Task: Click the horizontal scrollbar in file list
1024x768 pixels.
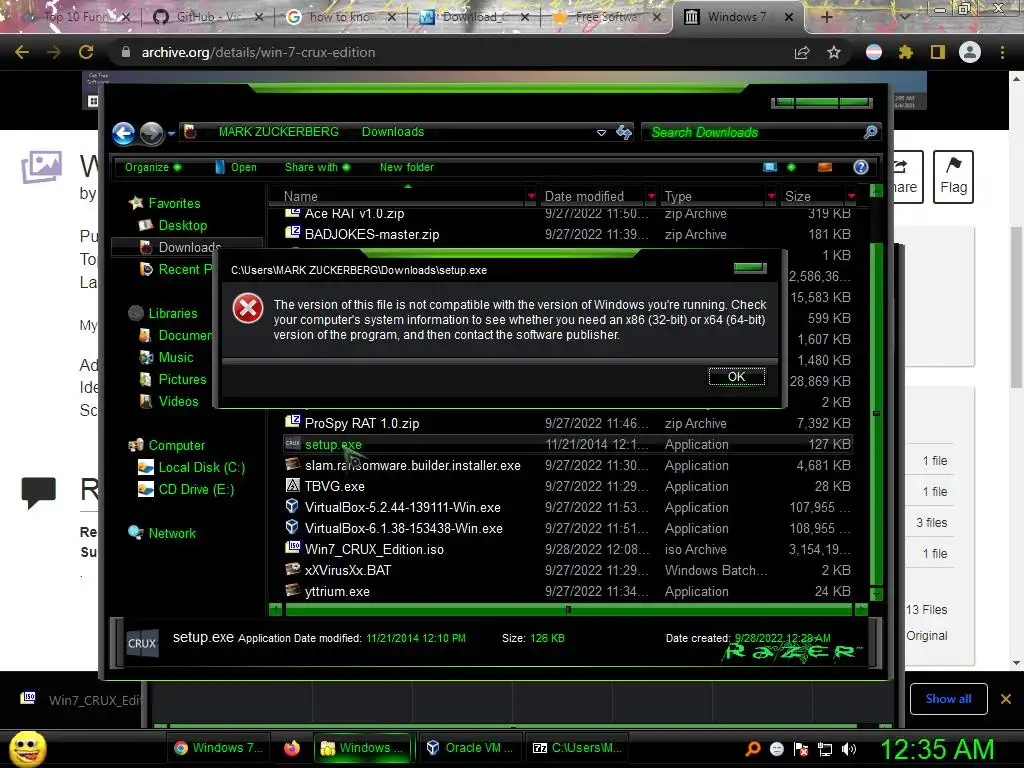Action: coord(568,610)
